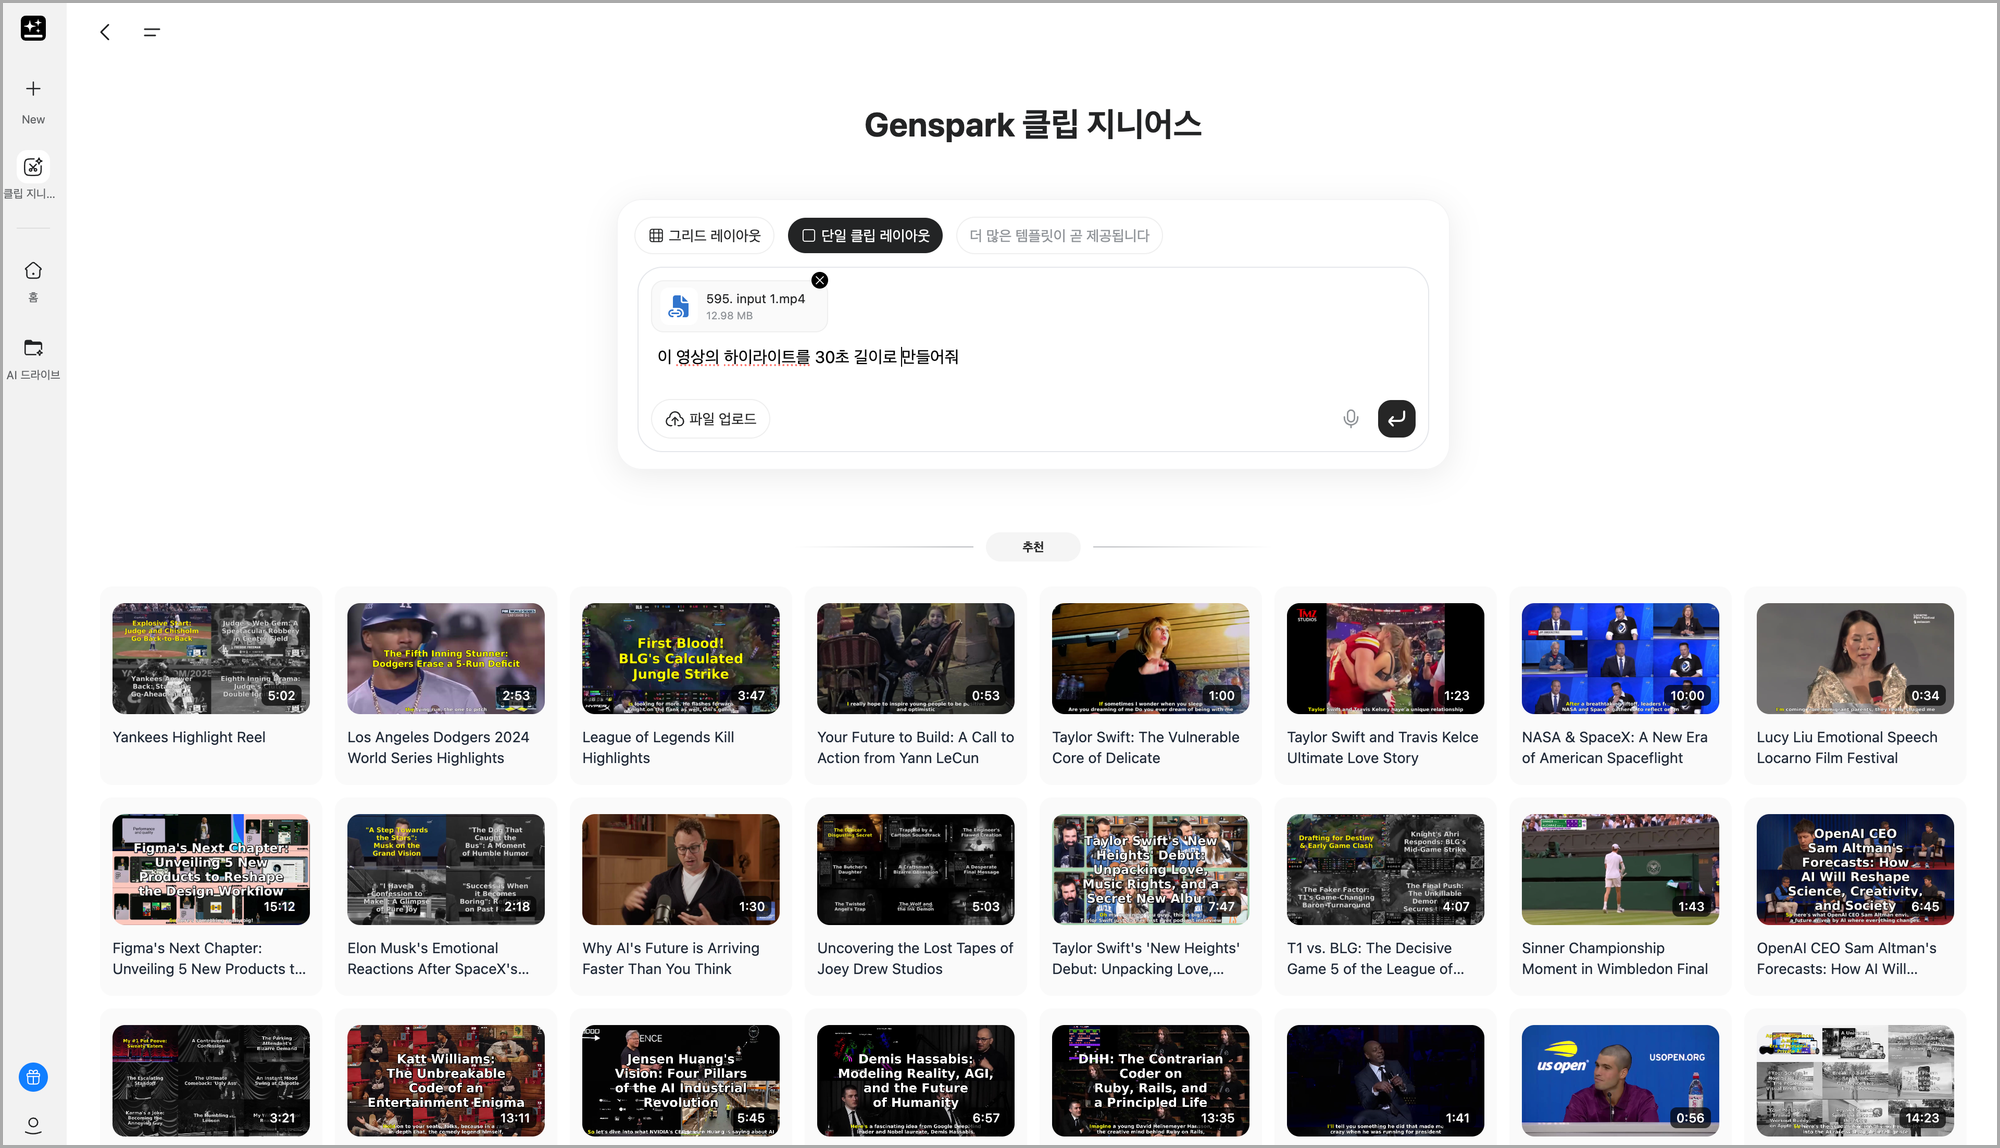Open Los Angeles Dodgers 2024 World Series thumbnail
This screenshot has width=2000, height=1148.
pyautogui.click(x=446, y=658)
